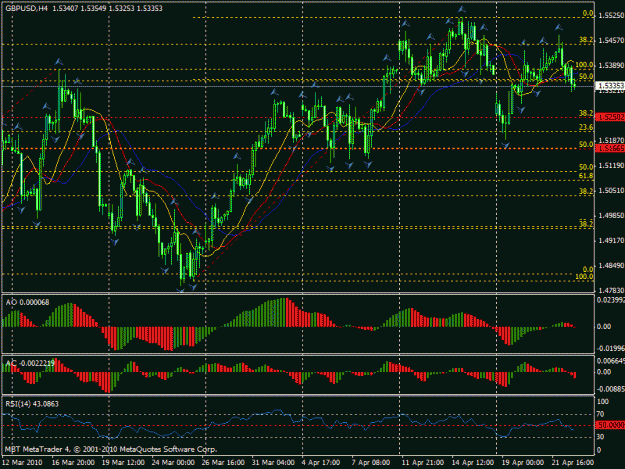Select the 1.55250 price axis label
The height and width of the screenshot is (469, 625).
(x=611, y=16)
